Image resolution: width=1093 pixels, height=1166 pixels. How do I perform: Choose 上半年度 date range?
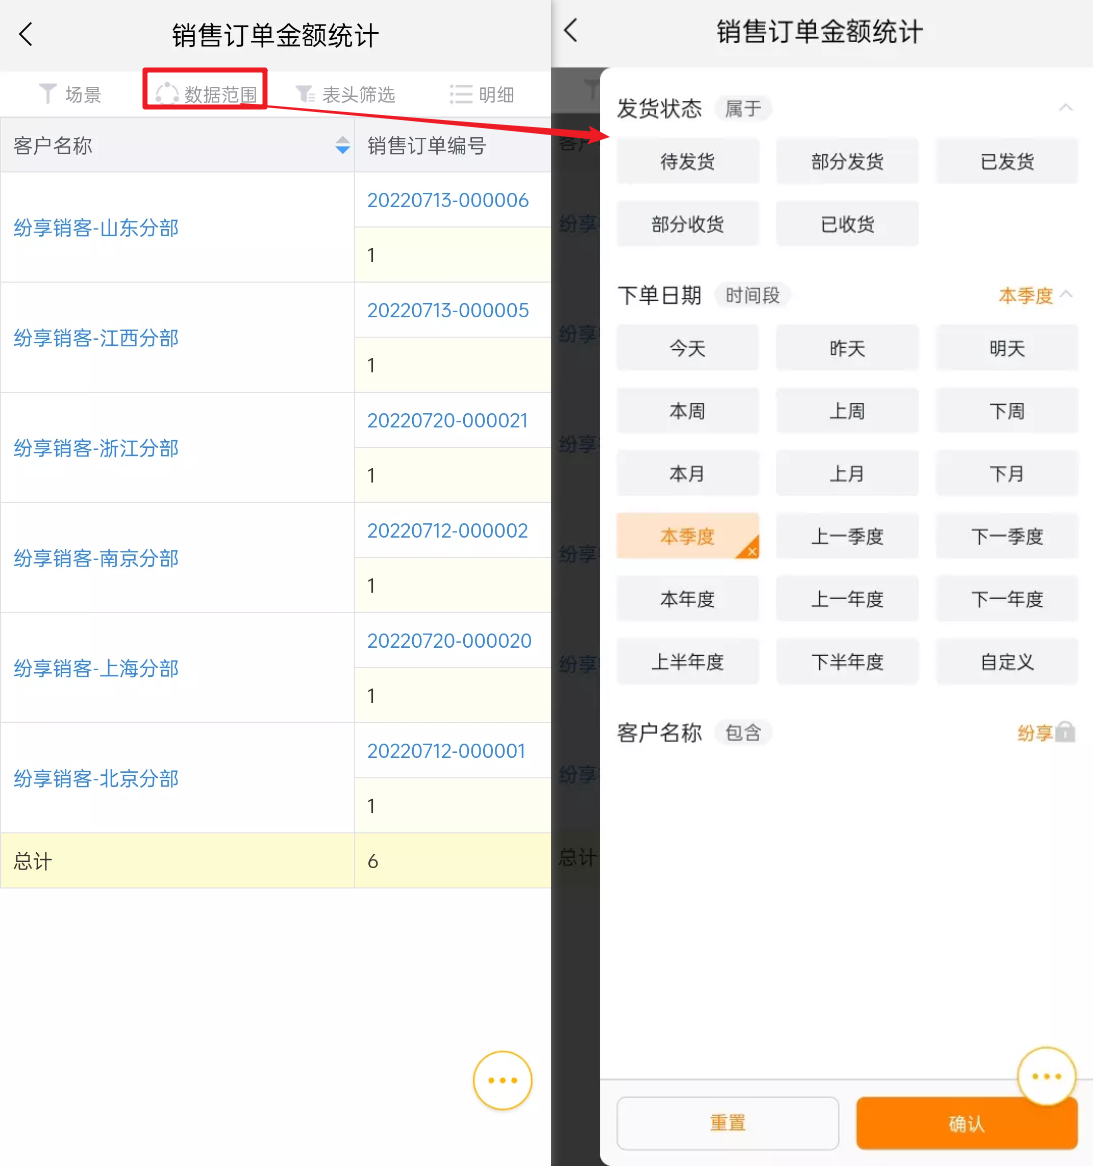tap(688, 661)
